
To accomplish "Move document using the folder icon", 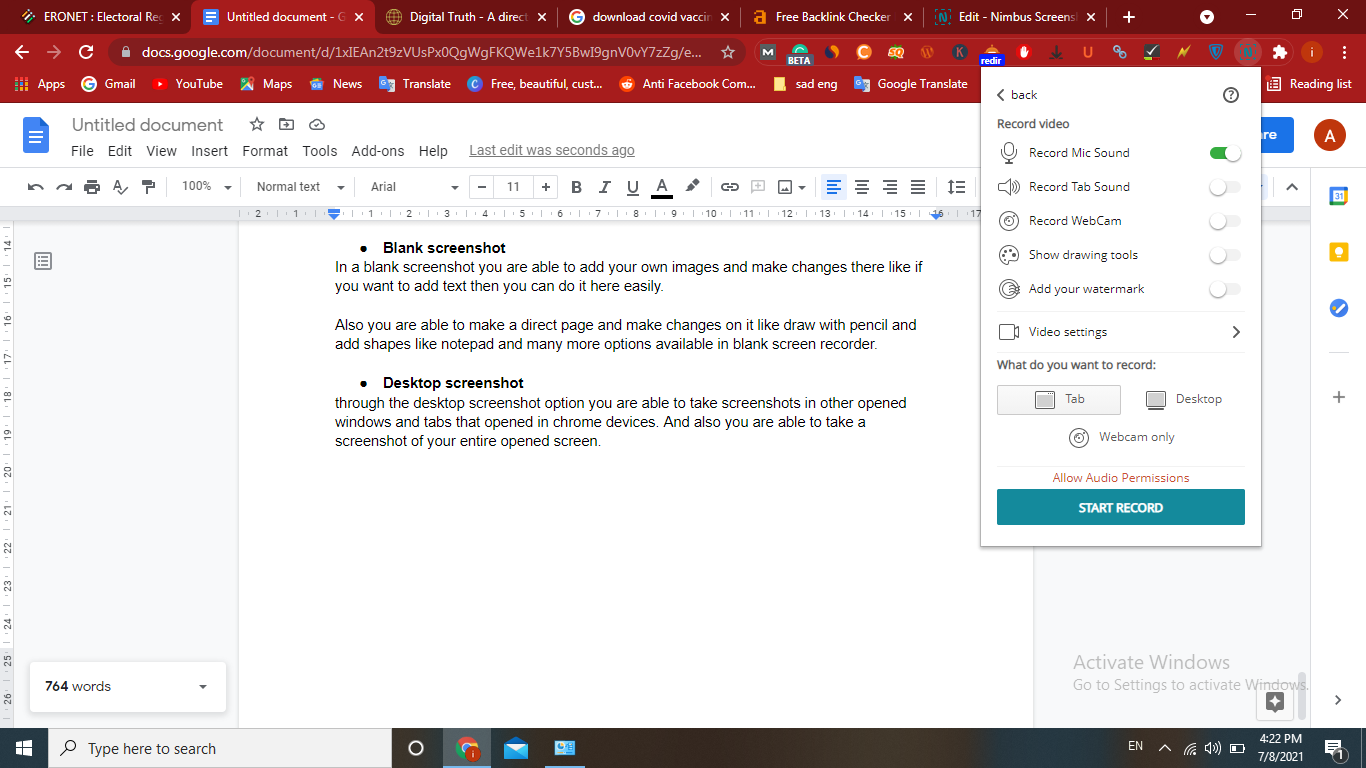I will [x=287, y=124].
